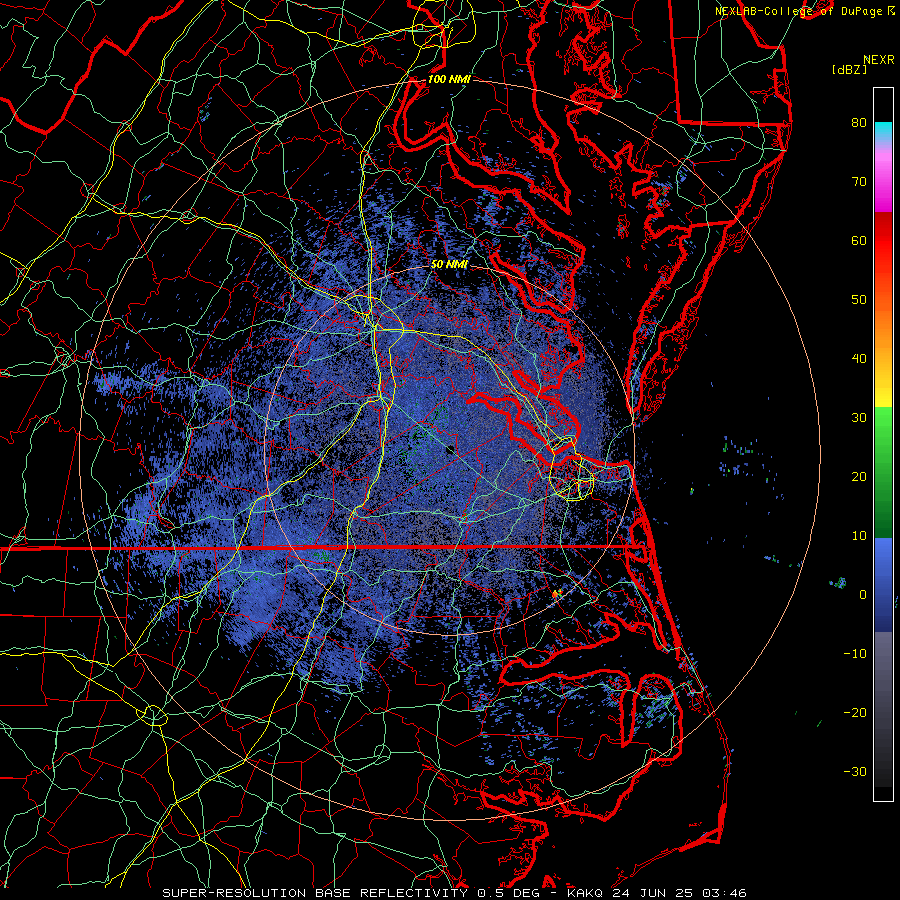The width and height of the screenshot is (900, 900).
Task: Click the 40 dBZ scale value
Action: pyautogui.click(x=859, y=359)
